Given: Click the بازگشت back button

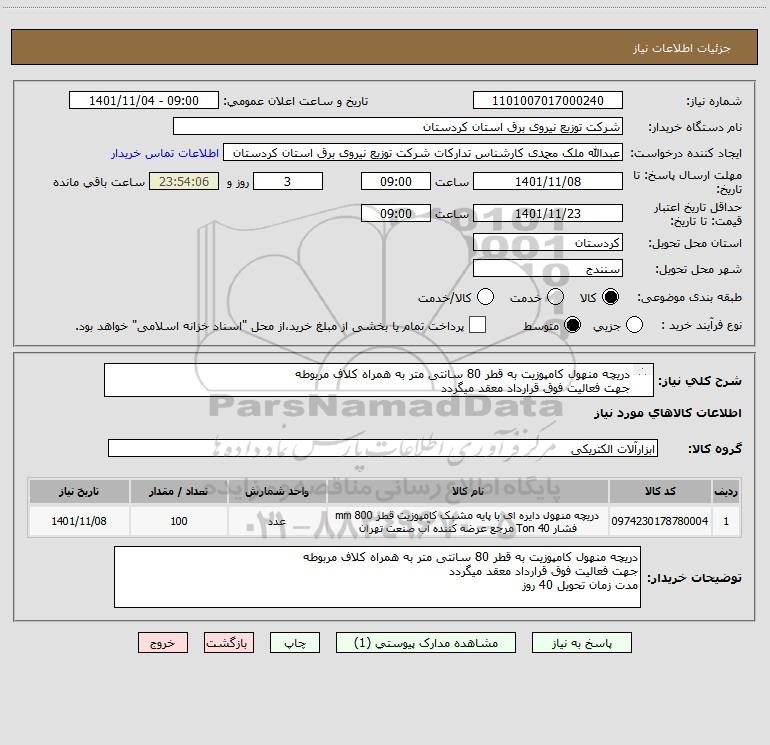Looking at the screenshot, I should pyautogui.click(x=229, y=643).
